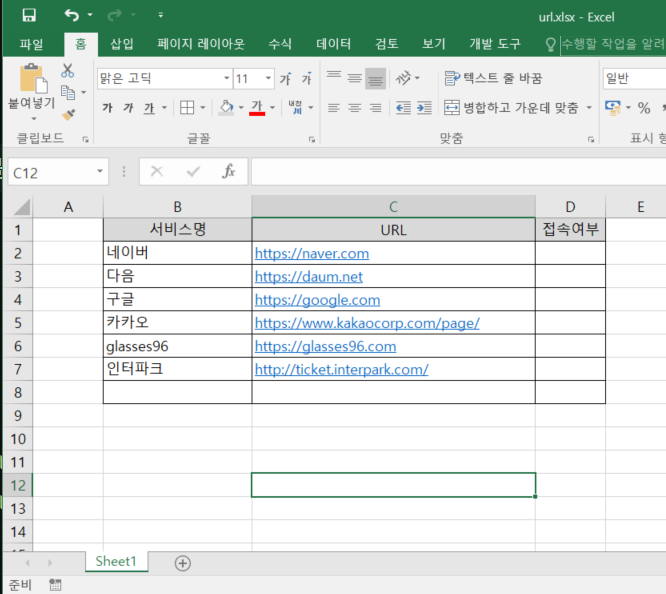The width and height of the screenshot is (666, 594).
Task: Click the text Orientation icon
Action: point(404,78)
